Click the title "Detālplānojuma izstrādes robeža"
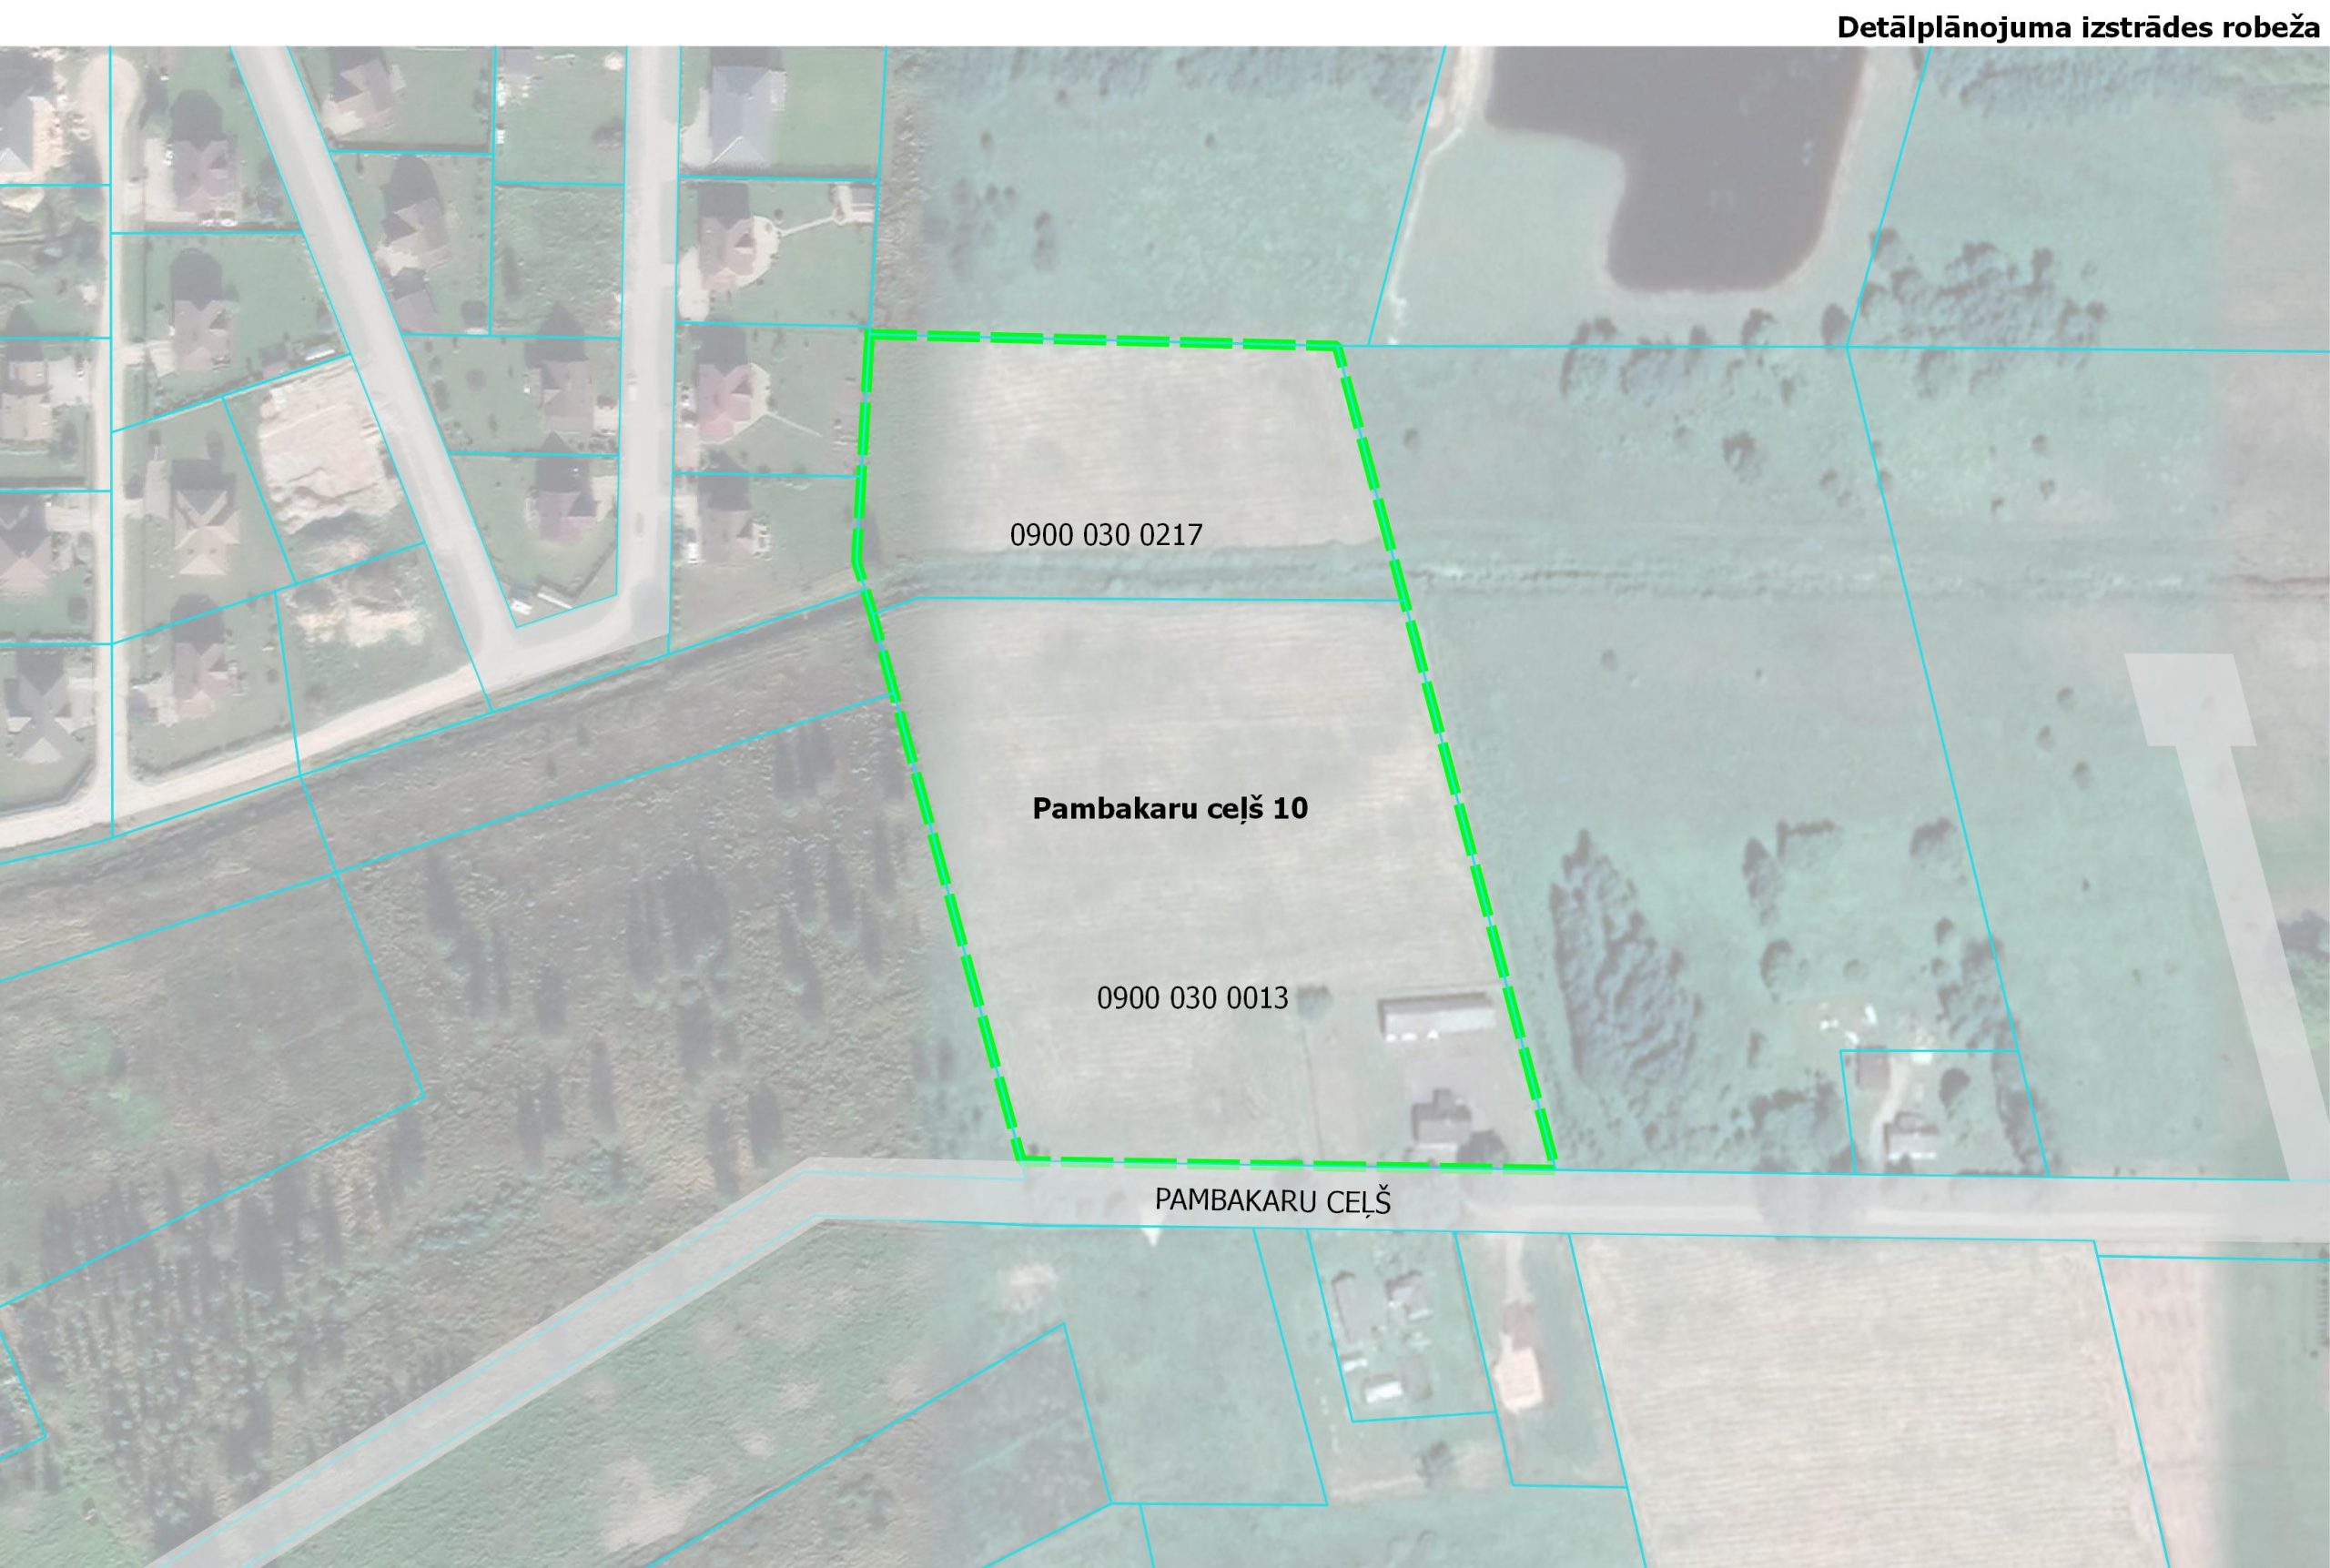2330x1568 pixels. (2078, 28)
